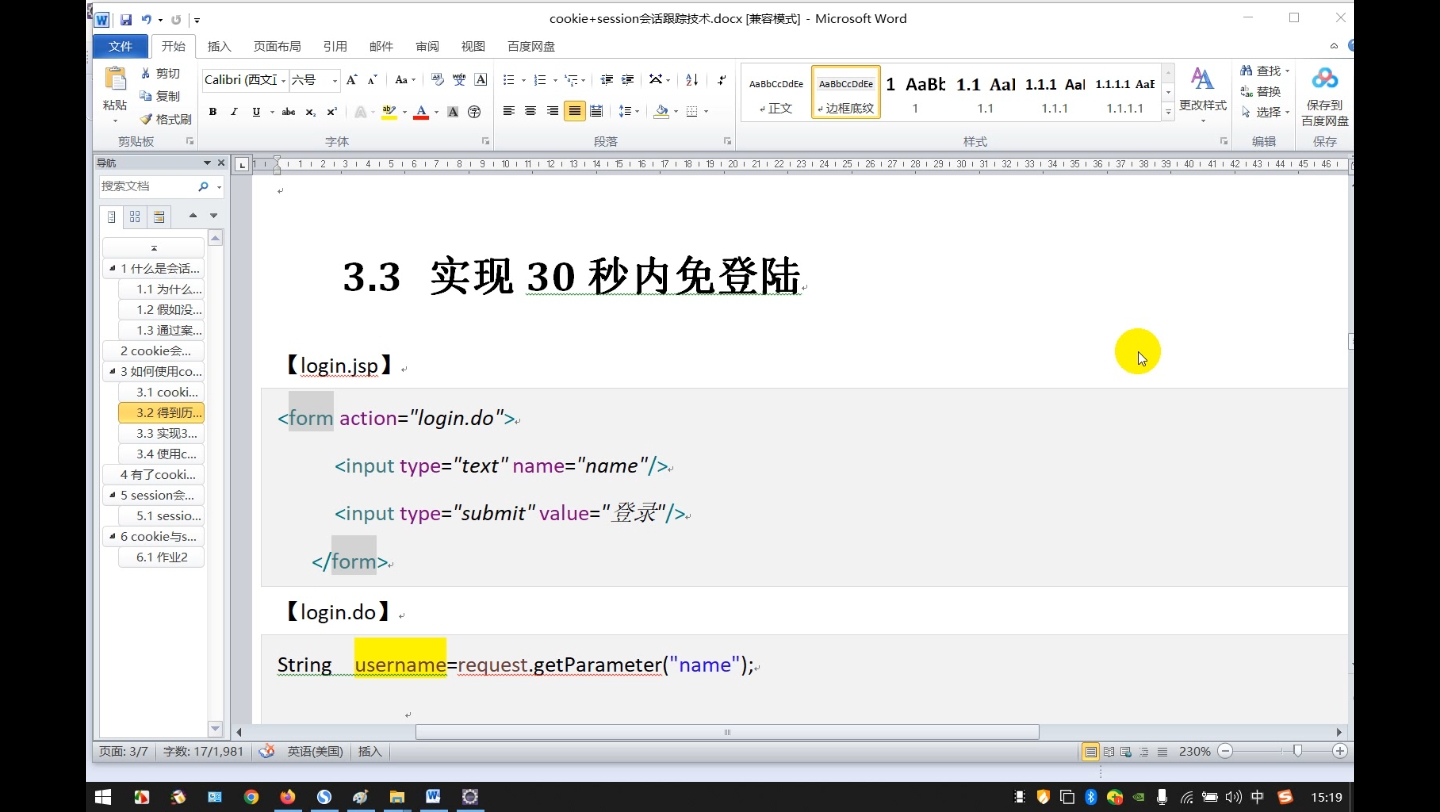
Task: Click the Grow Font icon
Action: [x=353, y=80]
